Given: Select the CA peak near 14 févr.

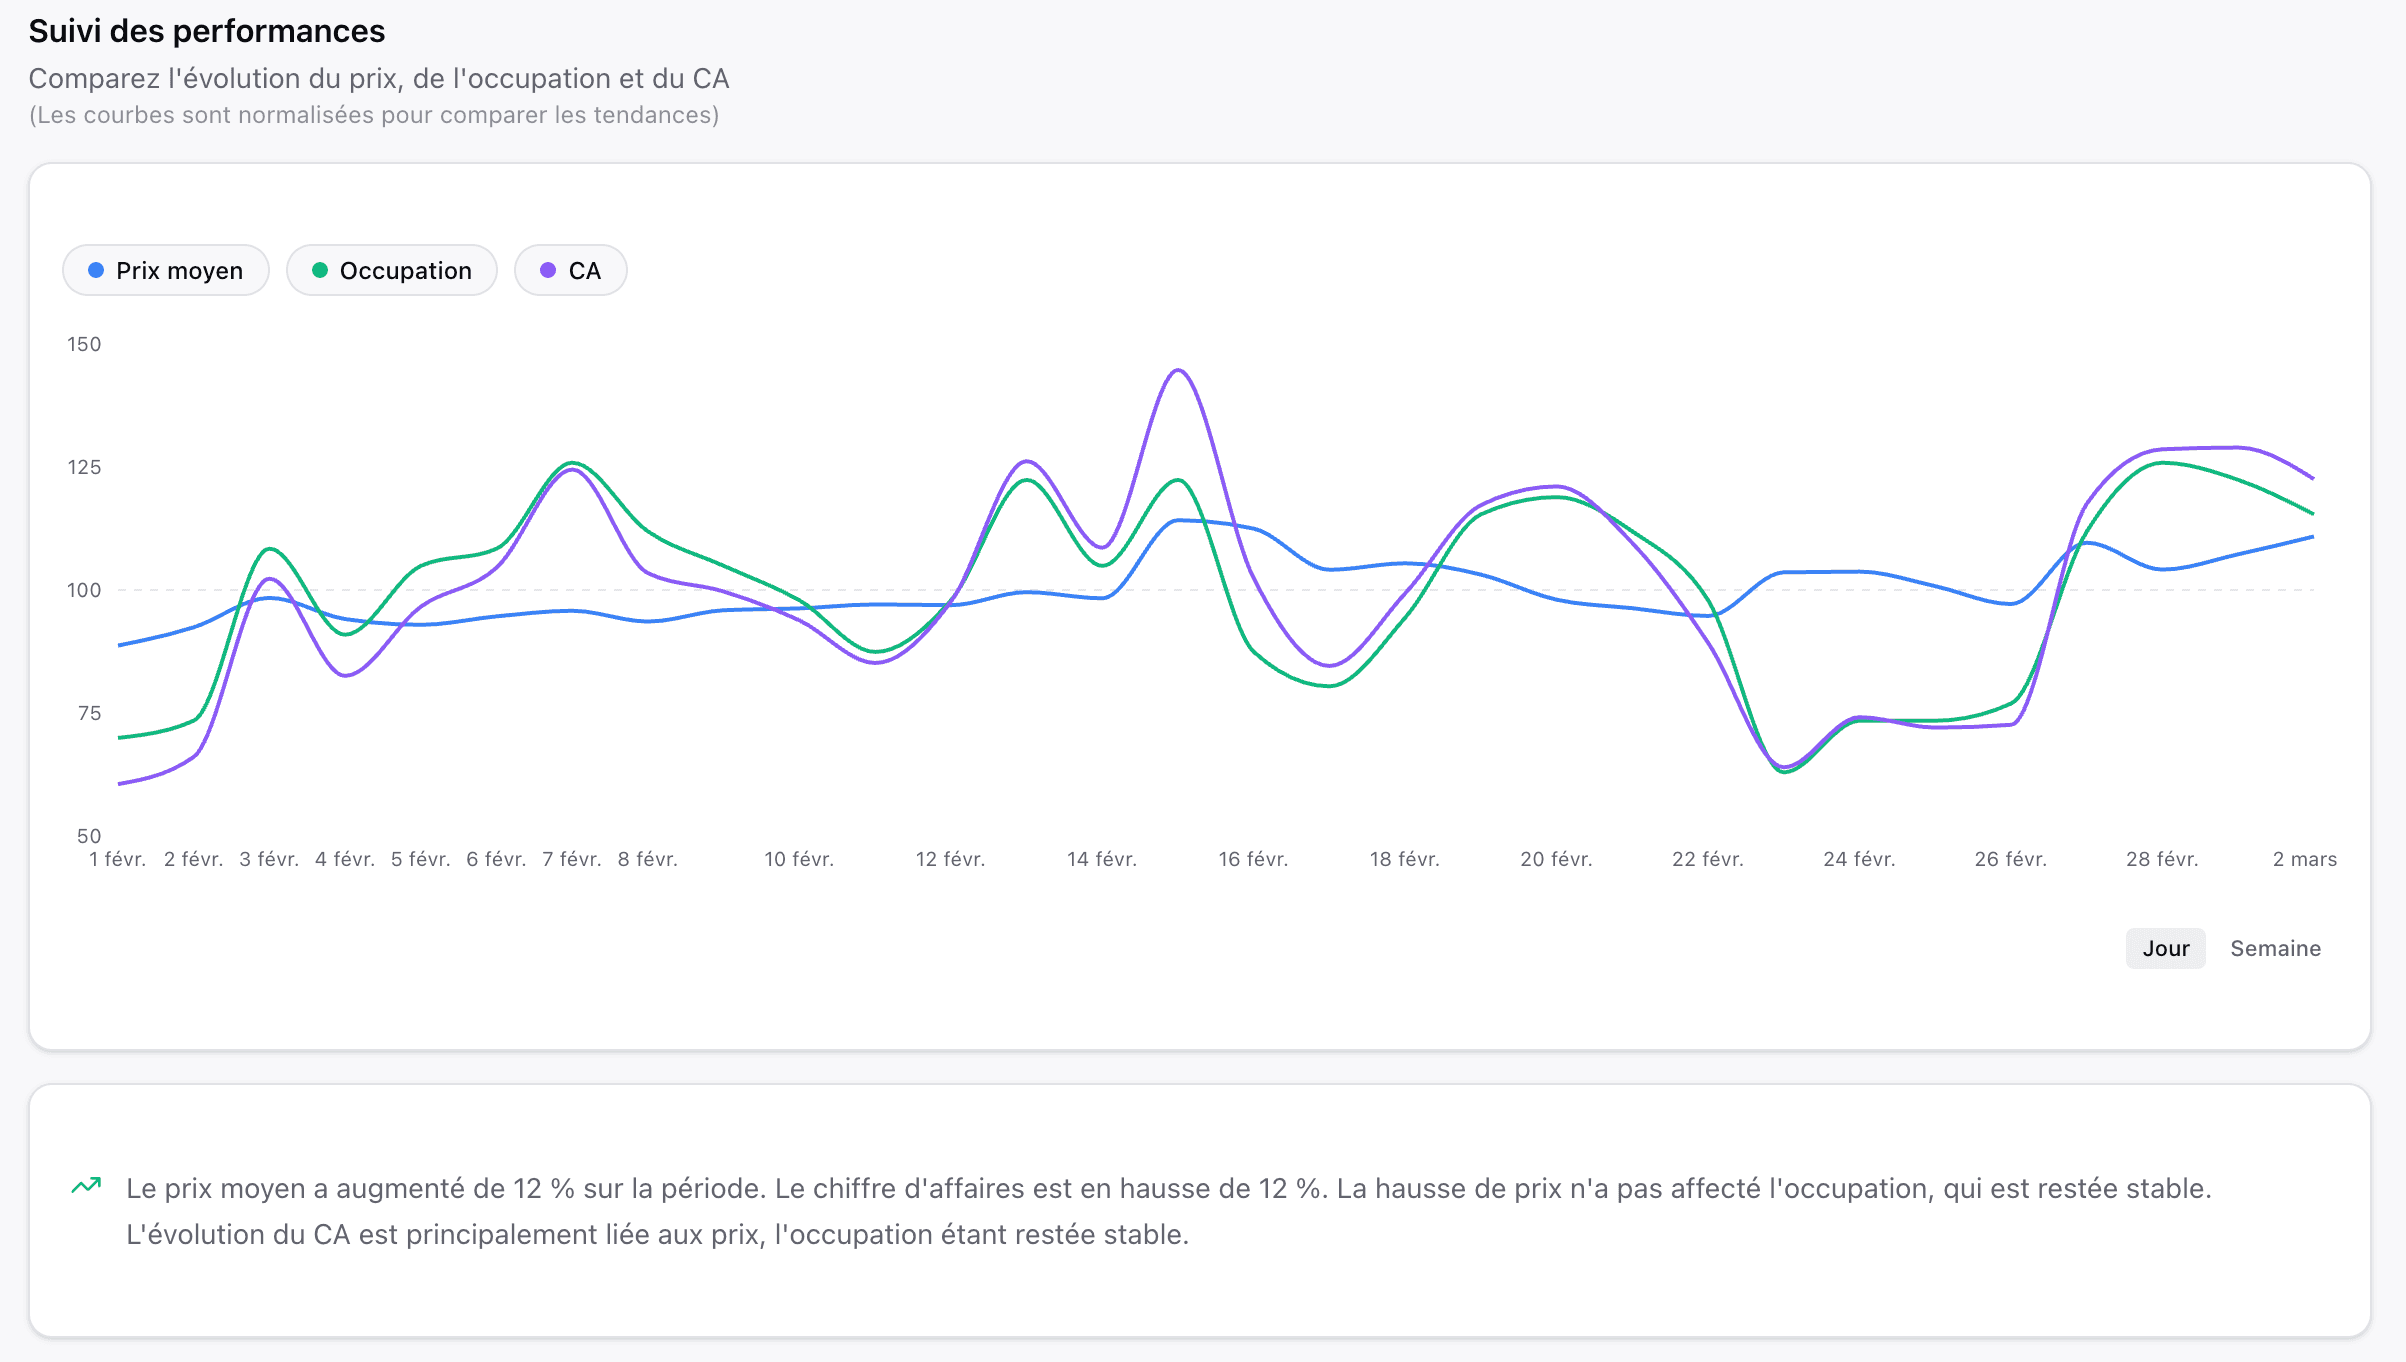Looking at the screenshot, I should [x=1177, y=372].
